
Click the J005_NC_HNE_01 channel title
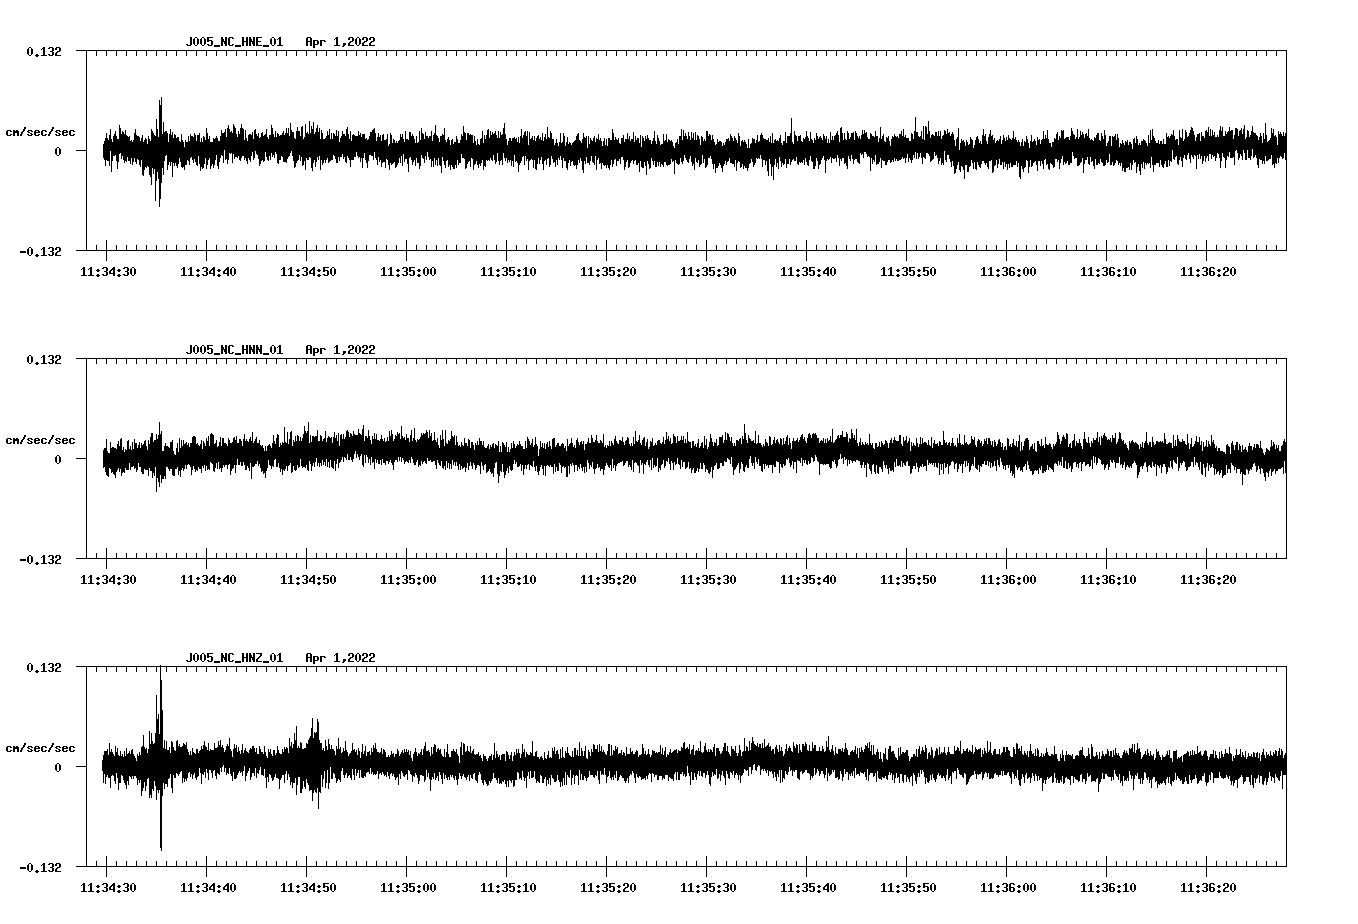point(234,42)
